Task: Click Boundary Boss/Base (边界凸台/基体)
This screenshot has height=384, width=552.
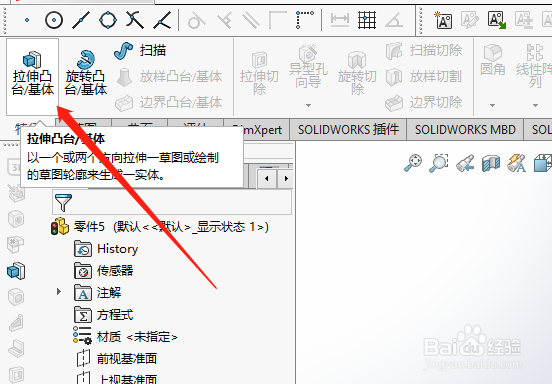Action: 169,102
